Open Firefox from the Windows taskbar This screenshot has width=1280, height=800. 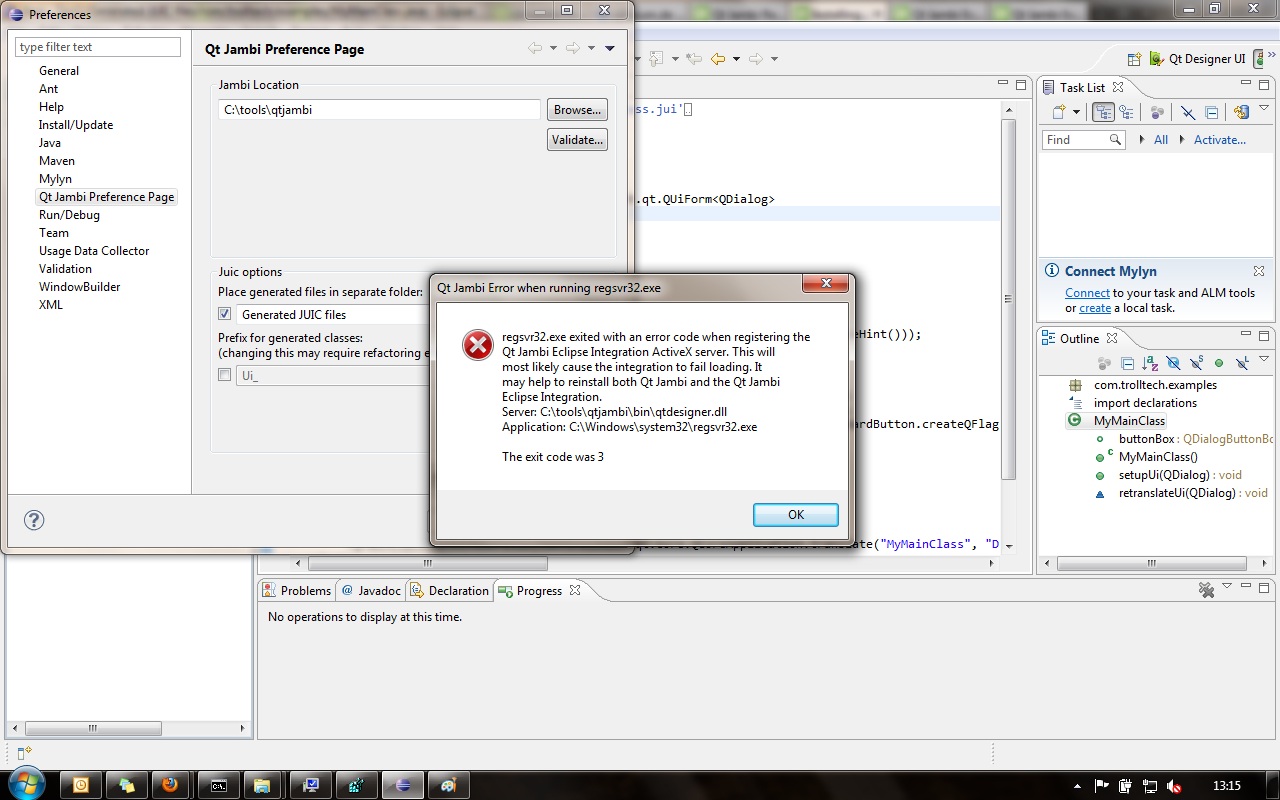tap(170, 785)
